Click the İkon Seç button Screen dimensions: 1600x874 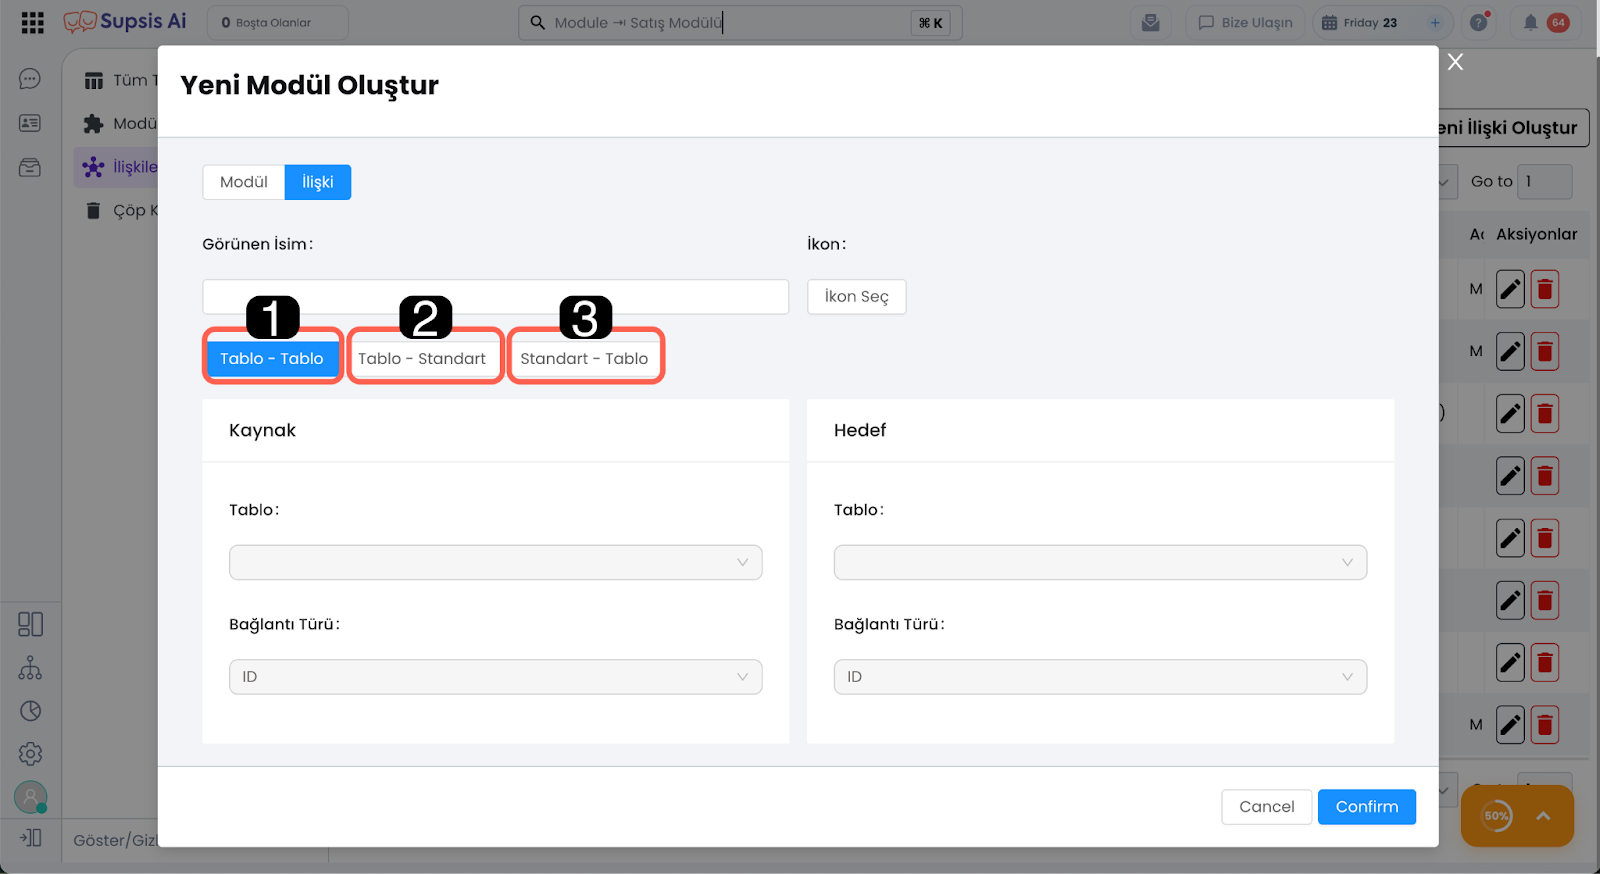click(x=856, y=297)
